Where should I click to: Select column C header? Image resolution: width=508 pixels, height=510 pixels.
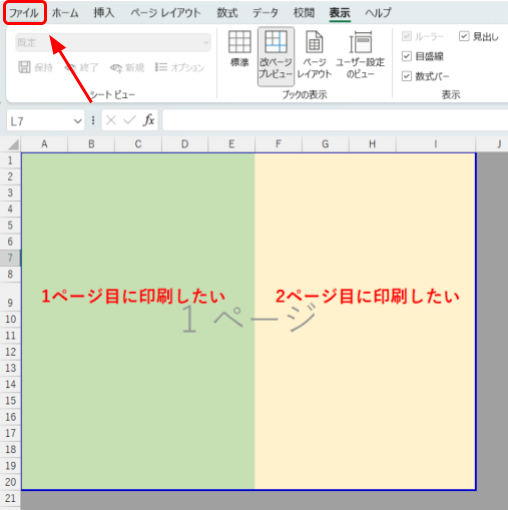pos(138,144)
